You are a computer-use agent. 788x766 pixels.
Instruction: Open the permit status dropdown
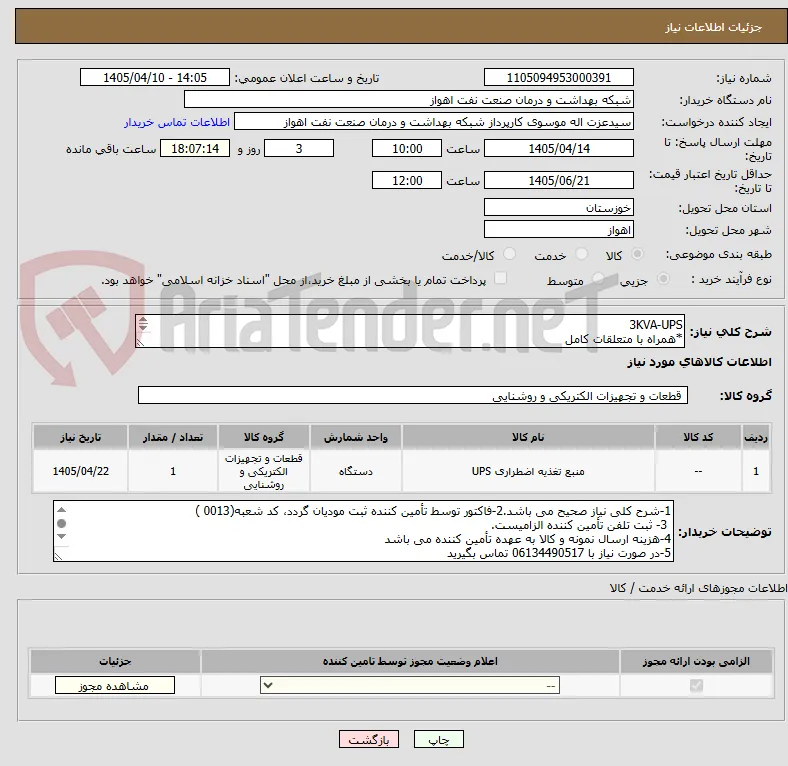coord(410,686)
